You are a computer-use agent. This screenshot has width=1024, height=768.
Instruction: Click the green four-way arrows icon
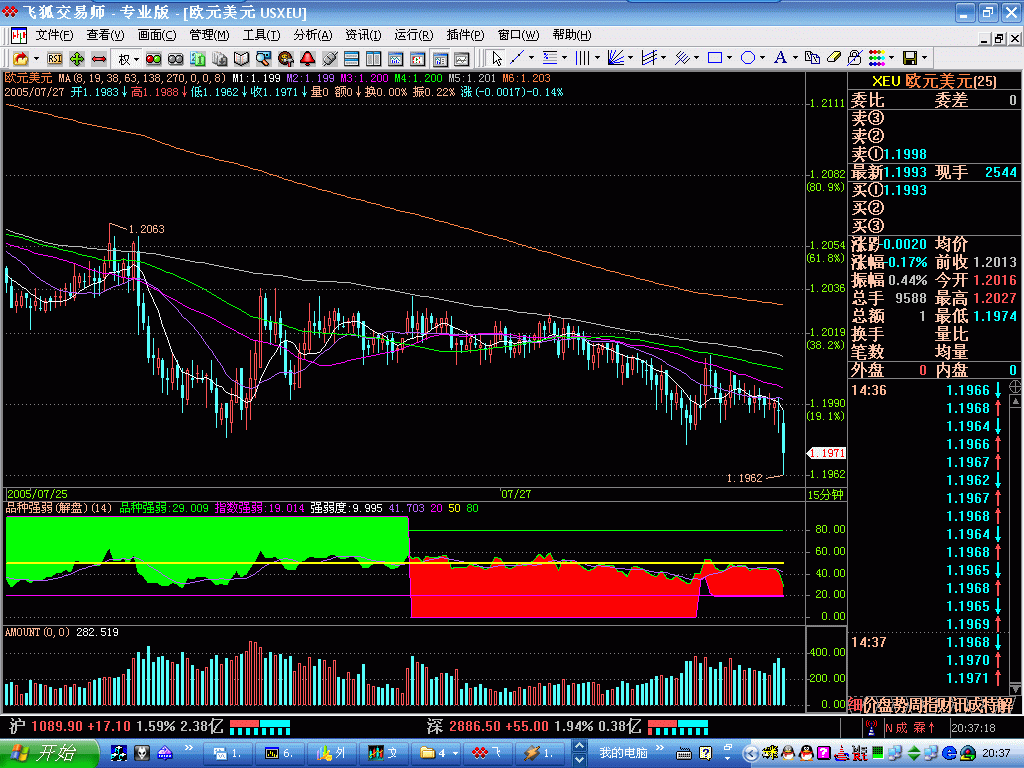pyautogui.click(x=77, y=59)
